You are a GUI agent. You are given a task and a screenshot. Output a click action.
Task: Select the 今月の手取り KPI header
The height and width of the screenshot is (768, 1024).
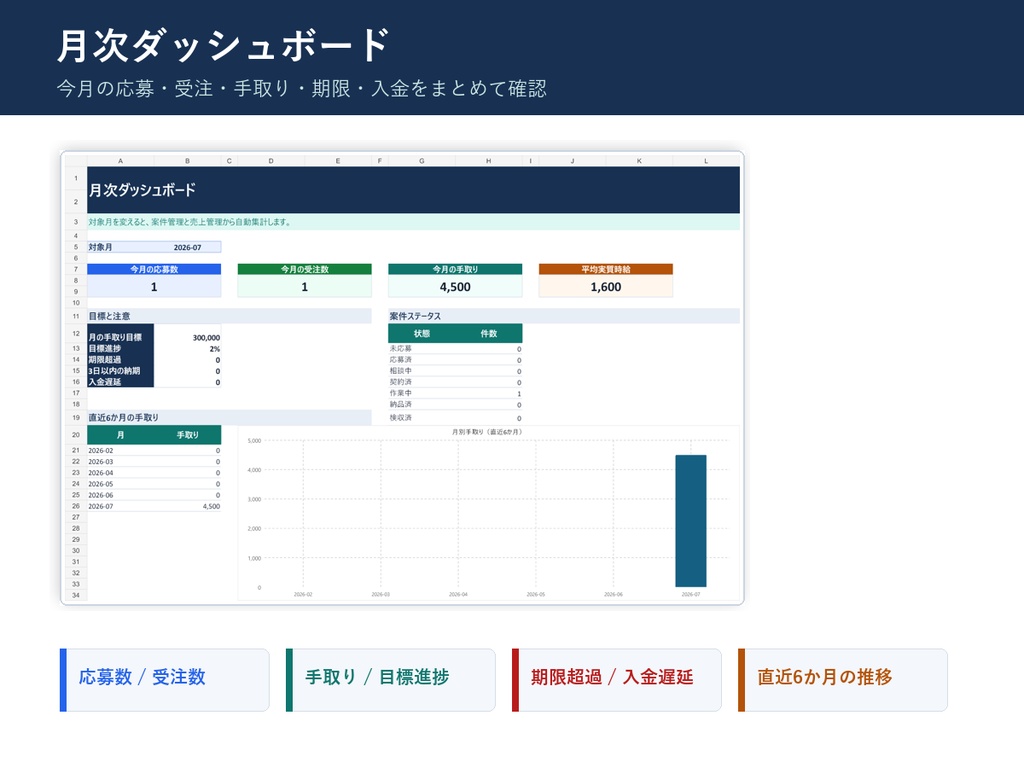coord(455,269)
